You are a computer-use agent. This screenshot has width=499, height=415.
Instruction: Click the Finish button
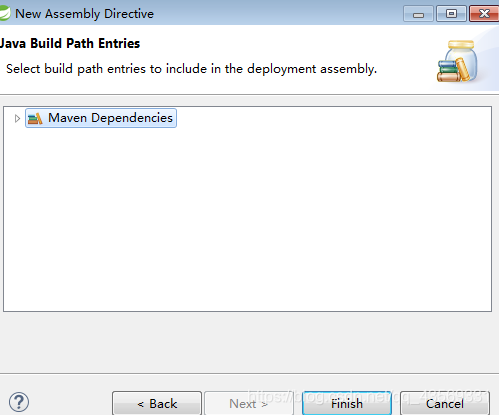click(x=347, y=403)
